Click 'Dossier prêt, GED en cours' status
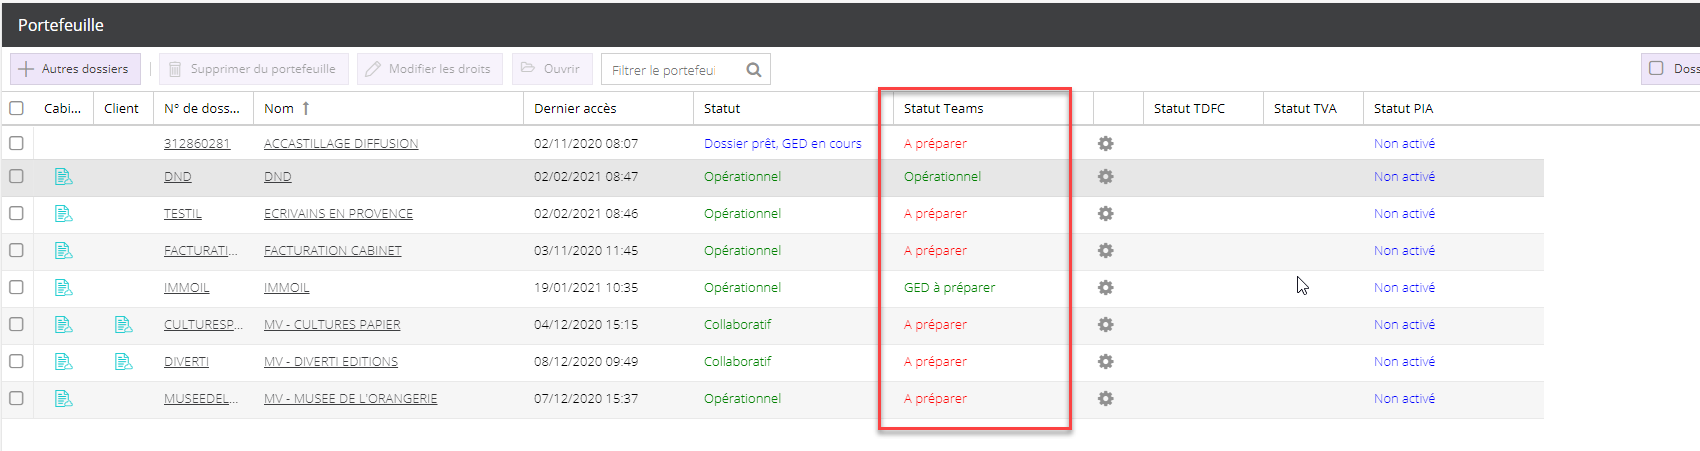This screenshot has width=1700, height=451. click(x=782, y=144)
